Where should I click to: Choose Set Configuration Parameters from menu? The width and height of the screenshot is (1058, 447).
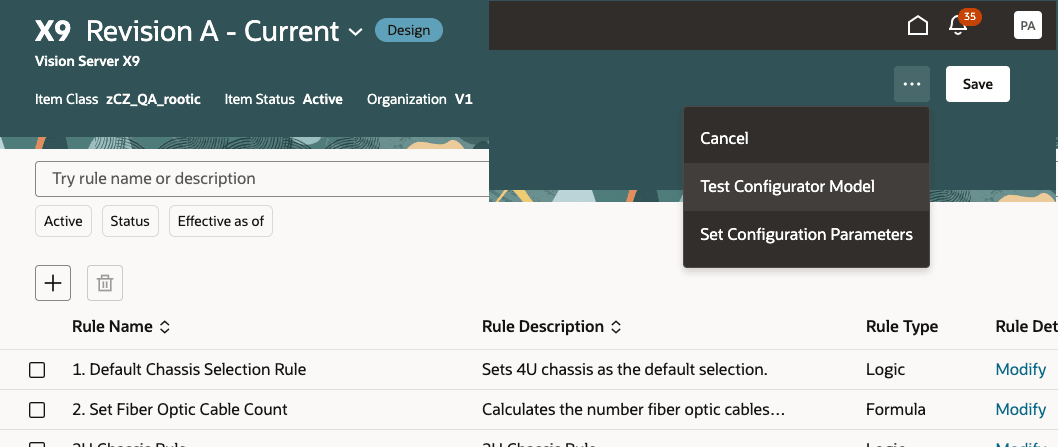click(x=806, y=235)
